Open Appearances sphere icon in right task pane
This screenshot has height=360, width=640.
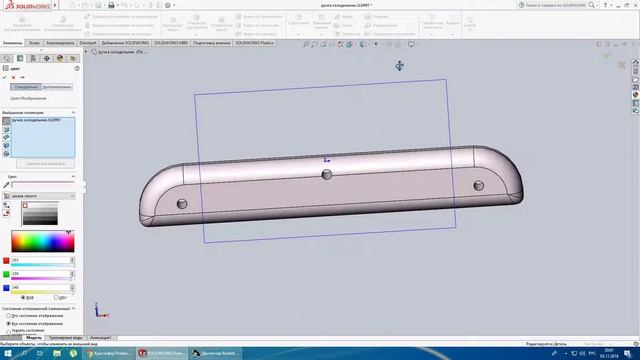(636, 95)
